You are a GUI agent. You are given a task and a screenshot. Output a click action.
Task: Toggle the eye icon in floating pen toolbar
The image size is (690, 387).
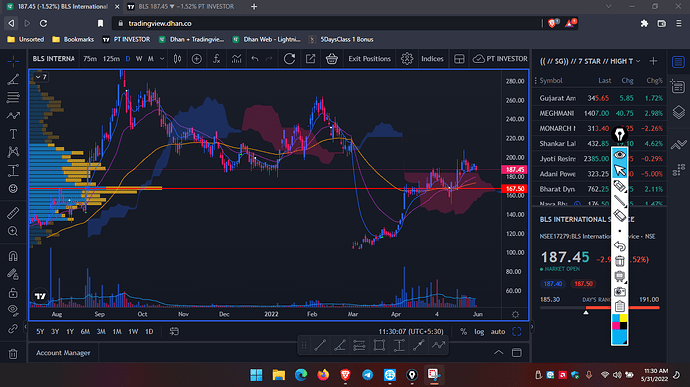click(x=620, y=155)
